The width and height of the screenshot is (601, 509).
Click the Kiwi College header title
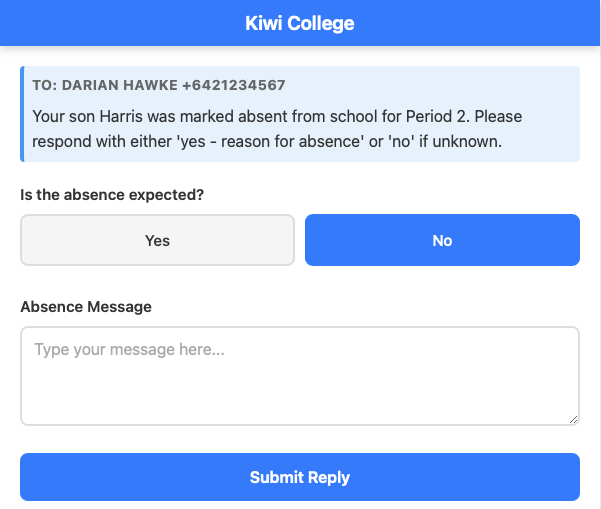[300, 23]
